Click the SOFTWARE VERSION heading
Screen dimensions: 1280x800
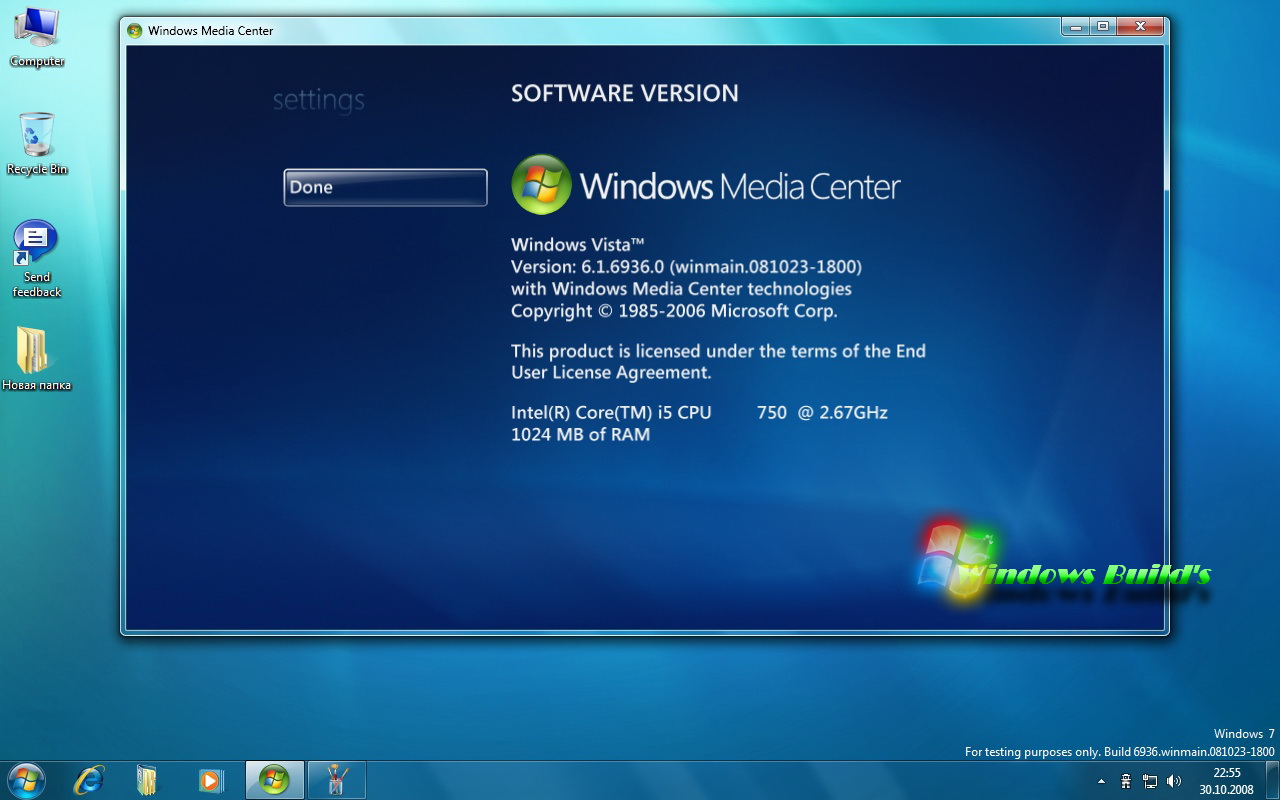(x=625, y=93)
